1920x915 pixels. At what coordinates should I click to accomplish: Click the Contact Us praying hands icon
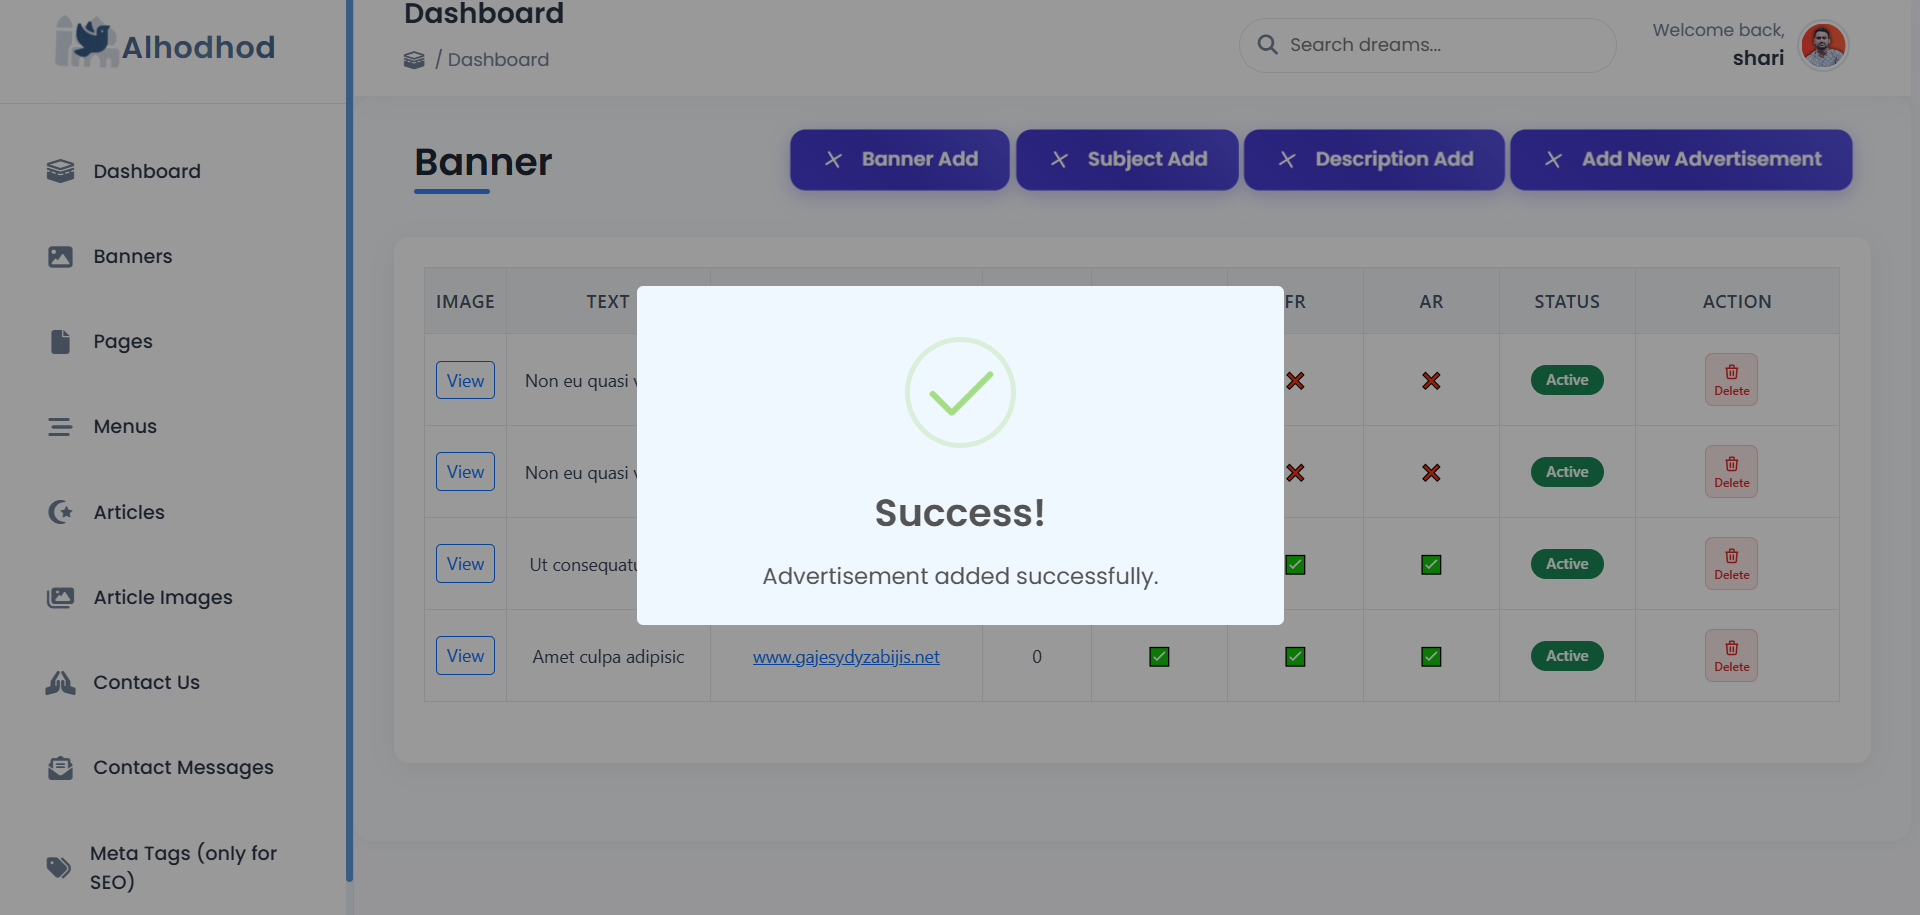pos(60,683)
